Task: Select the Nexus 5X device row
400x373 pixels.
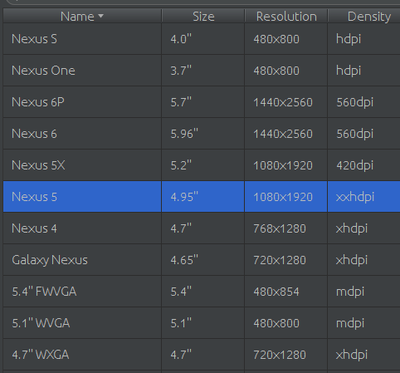Action: pyautogui.click(x=202, y=165)
